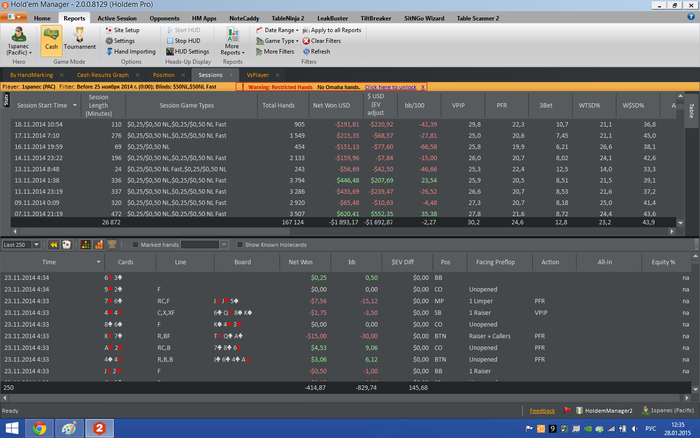Open the By HandMarking report tab
This screenshot has width=700, height=438.
[31, 75]
